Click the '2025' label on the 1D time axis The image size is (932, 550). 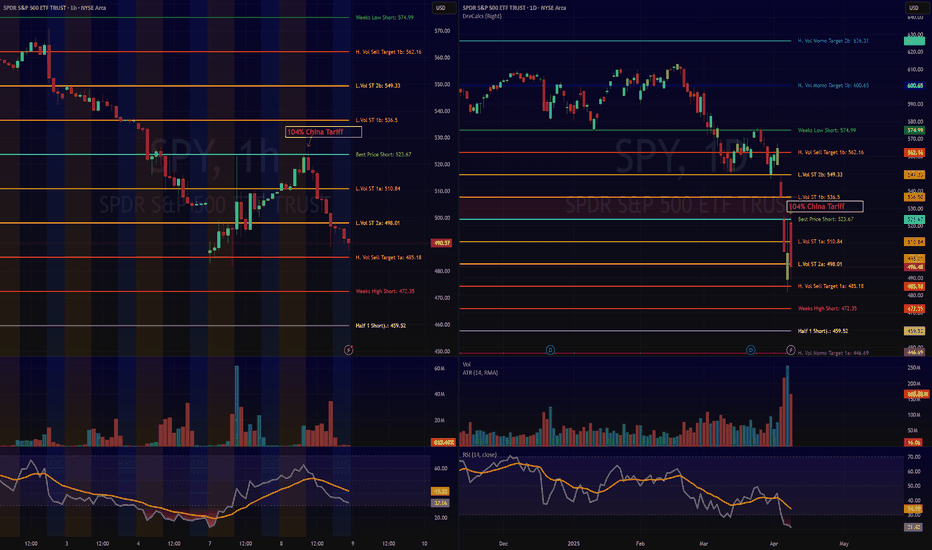[573, 543]
